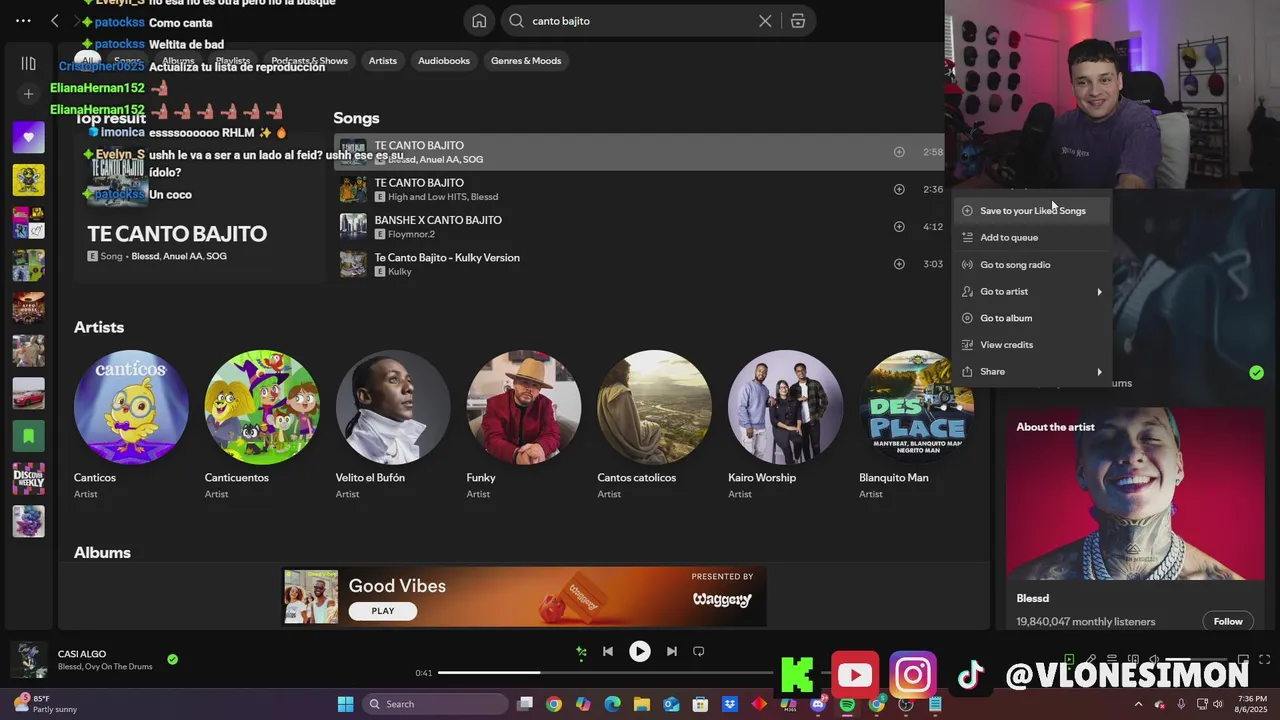Skip to the previous track
Viewport: 1280px width, 720px height.
coord(607,651)
